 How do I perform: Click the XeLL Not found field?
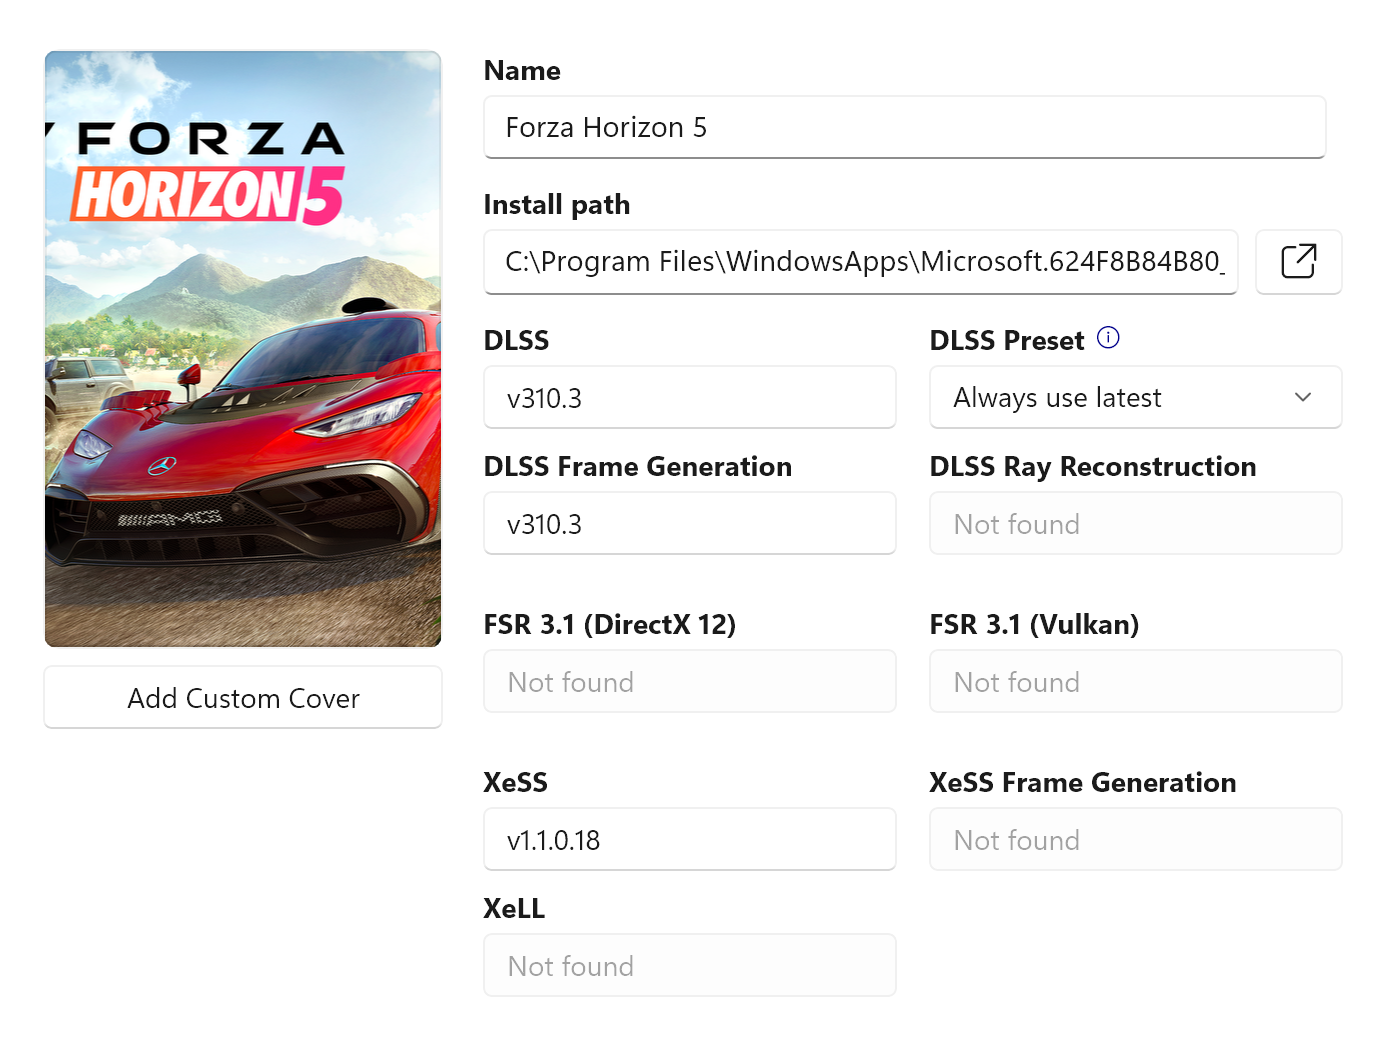pyautogui.click(x=689, y=966)
